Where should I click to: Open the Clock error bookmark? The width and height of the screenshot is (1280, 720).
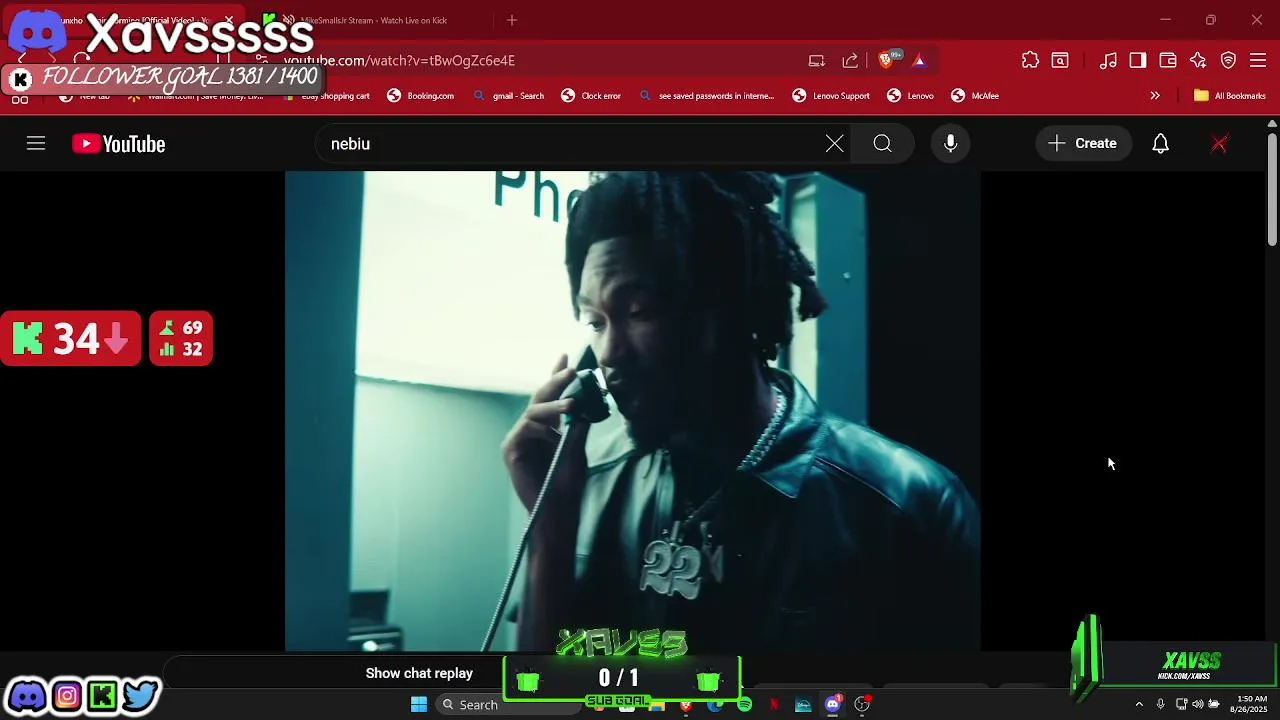(x=591, y=96)
